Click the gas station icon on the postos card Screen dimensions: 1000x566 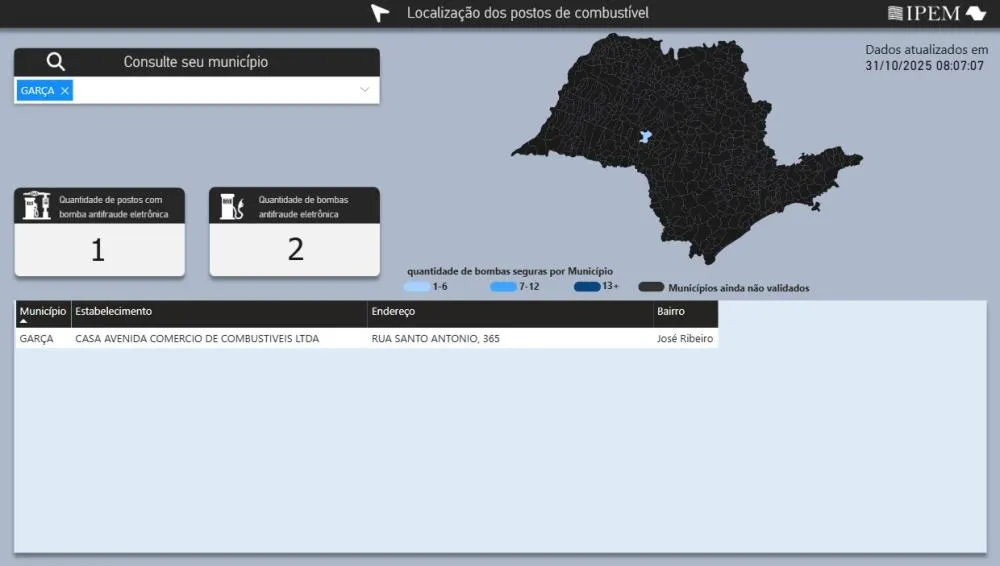click(37, 205)
